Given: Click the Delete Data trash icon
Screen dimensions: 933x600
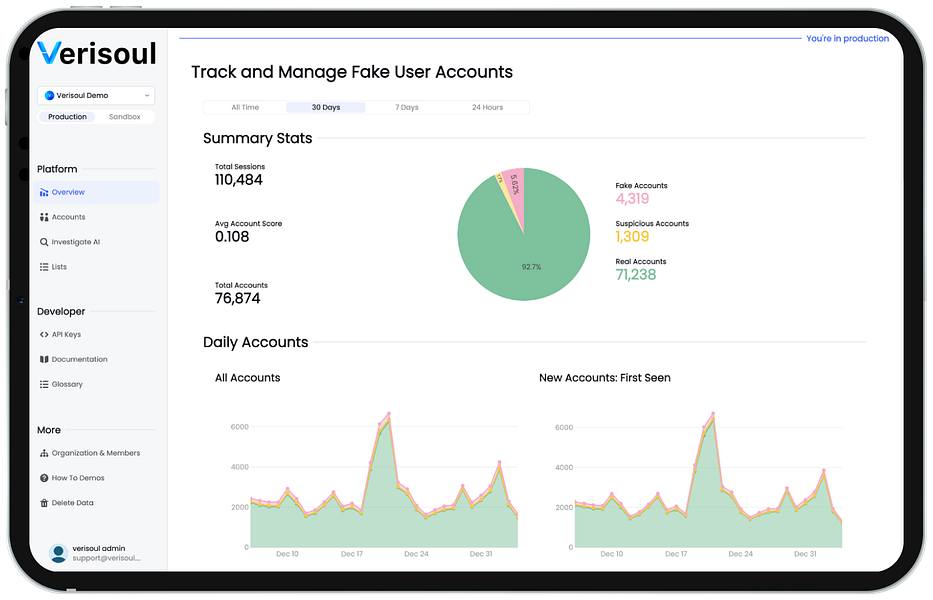Looking at the screenshot, I should 44,504.
